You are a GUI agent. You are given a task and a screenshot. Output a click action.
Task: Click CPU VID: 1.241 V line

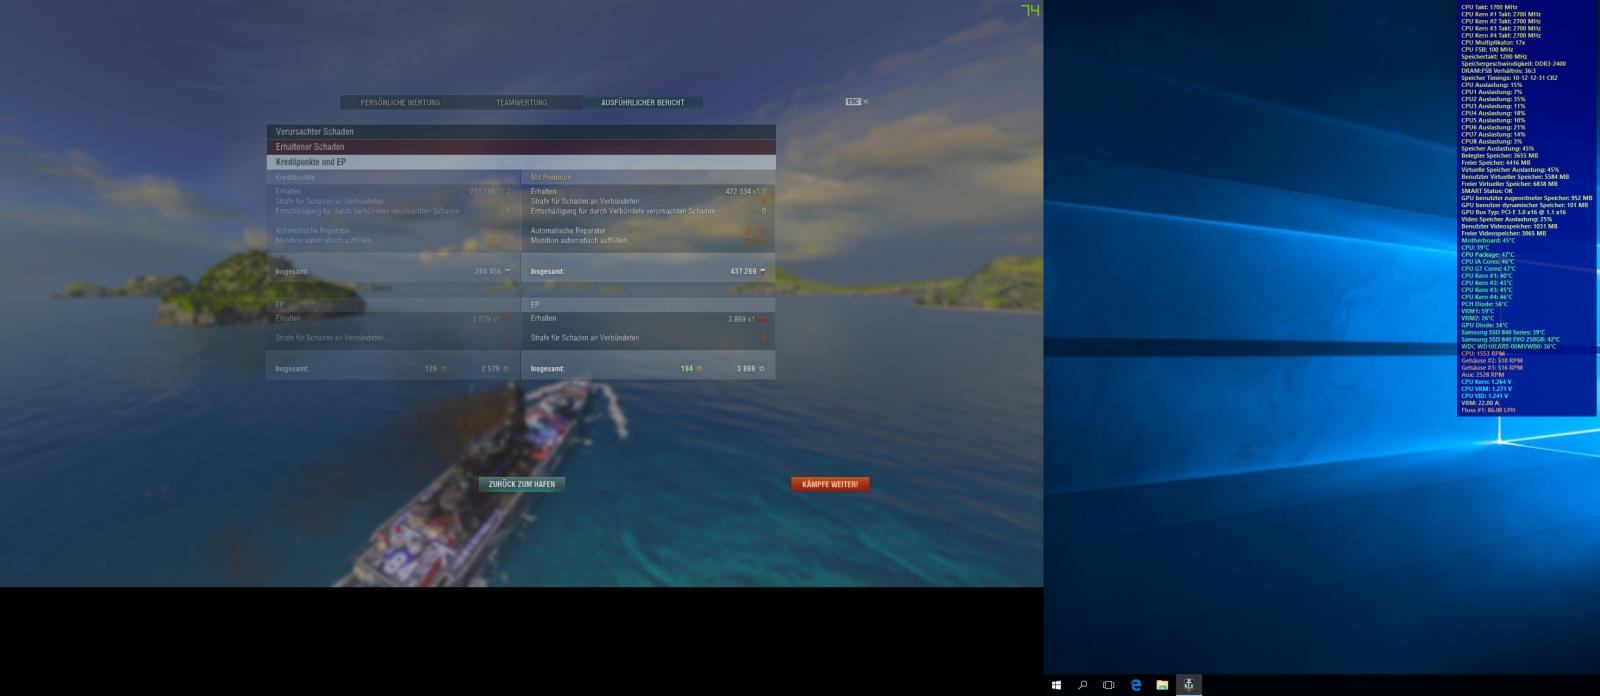1484,396
